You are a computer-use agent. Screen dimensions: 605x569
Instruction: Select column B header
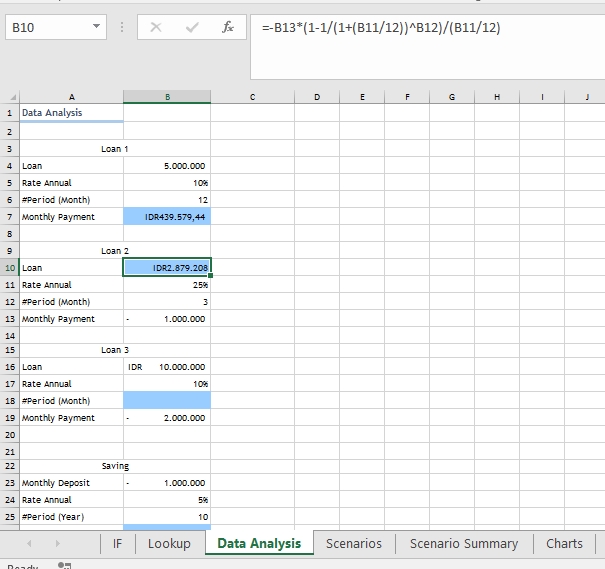click(167, 97)
